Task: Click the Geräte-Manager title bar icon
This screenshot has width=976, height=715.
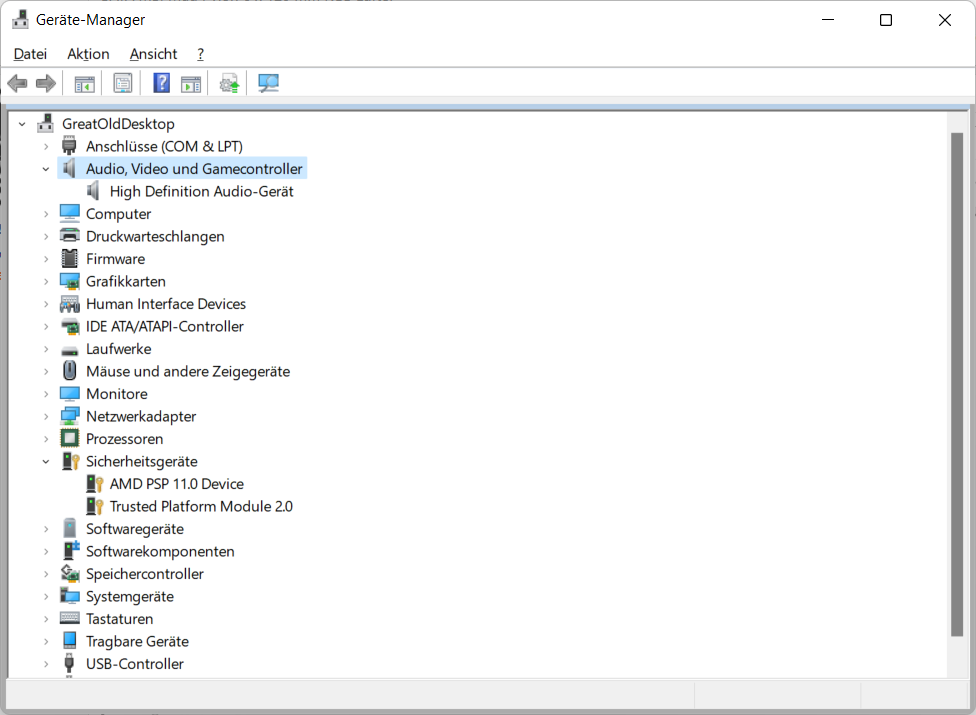Action: 20,19
